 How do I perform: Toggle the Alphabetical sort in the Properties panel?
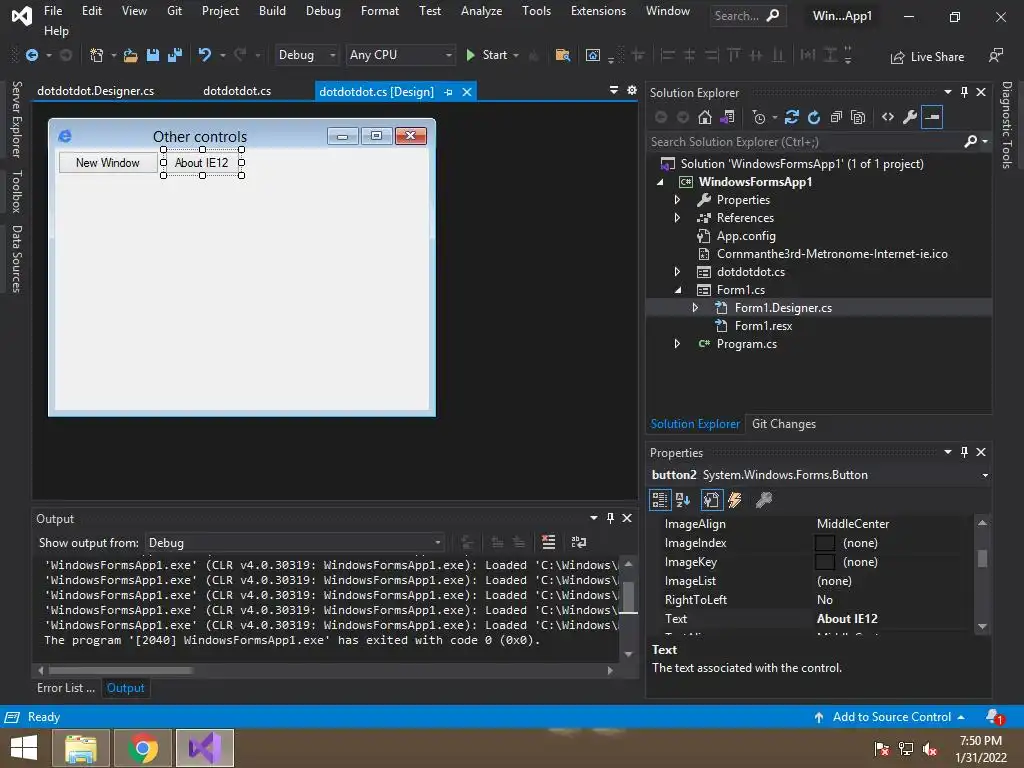pos(683,500)
